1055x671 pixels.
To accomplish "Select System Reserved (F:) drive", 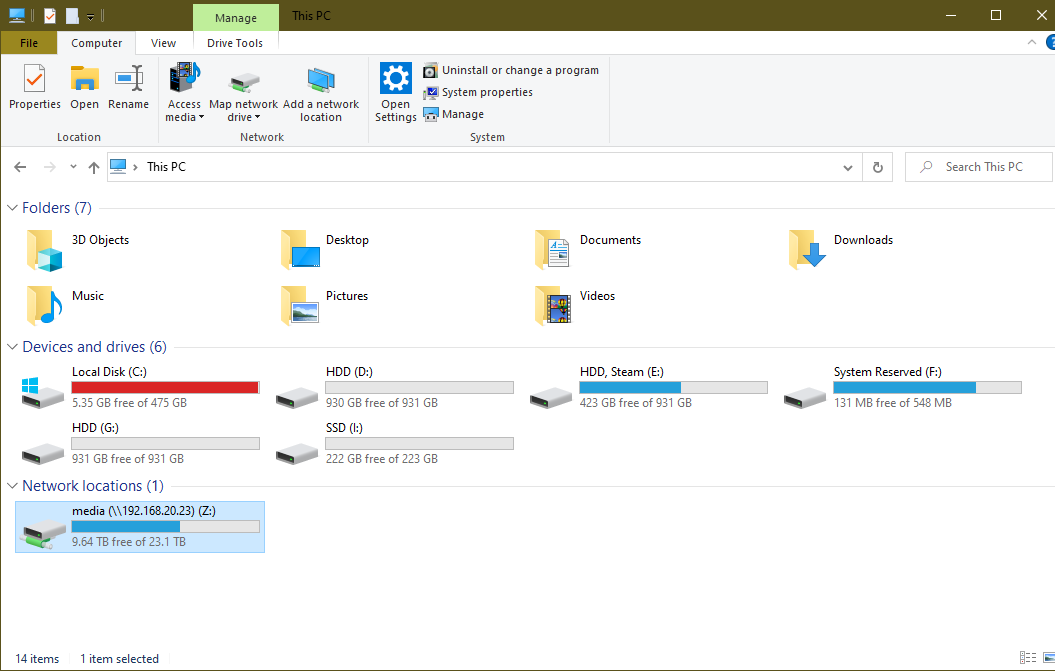I will (902, 387).
